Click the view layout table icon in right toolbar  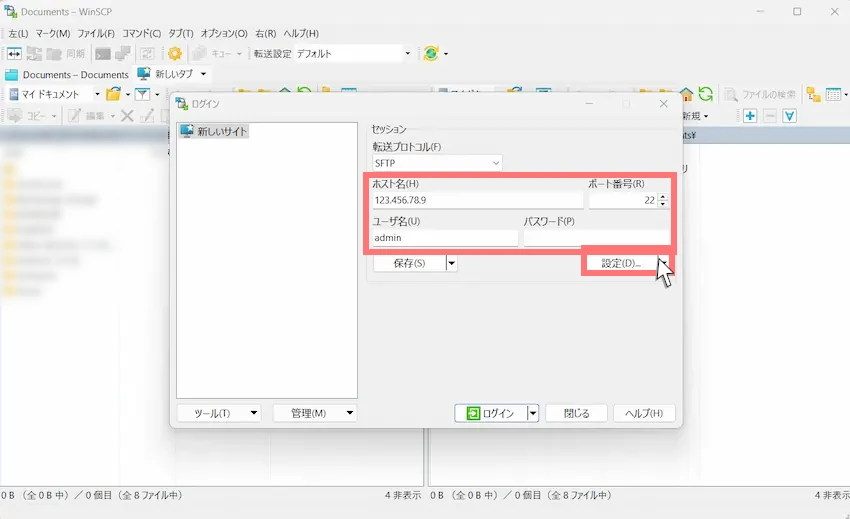pyautogui.click(x=833, y=94)
